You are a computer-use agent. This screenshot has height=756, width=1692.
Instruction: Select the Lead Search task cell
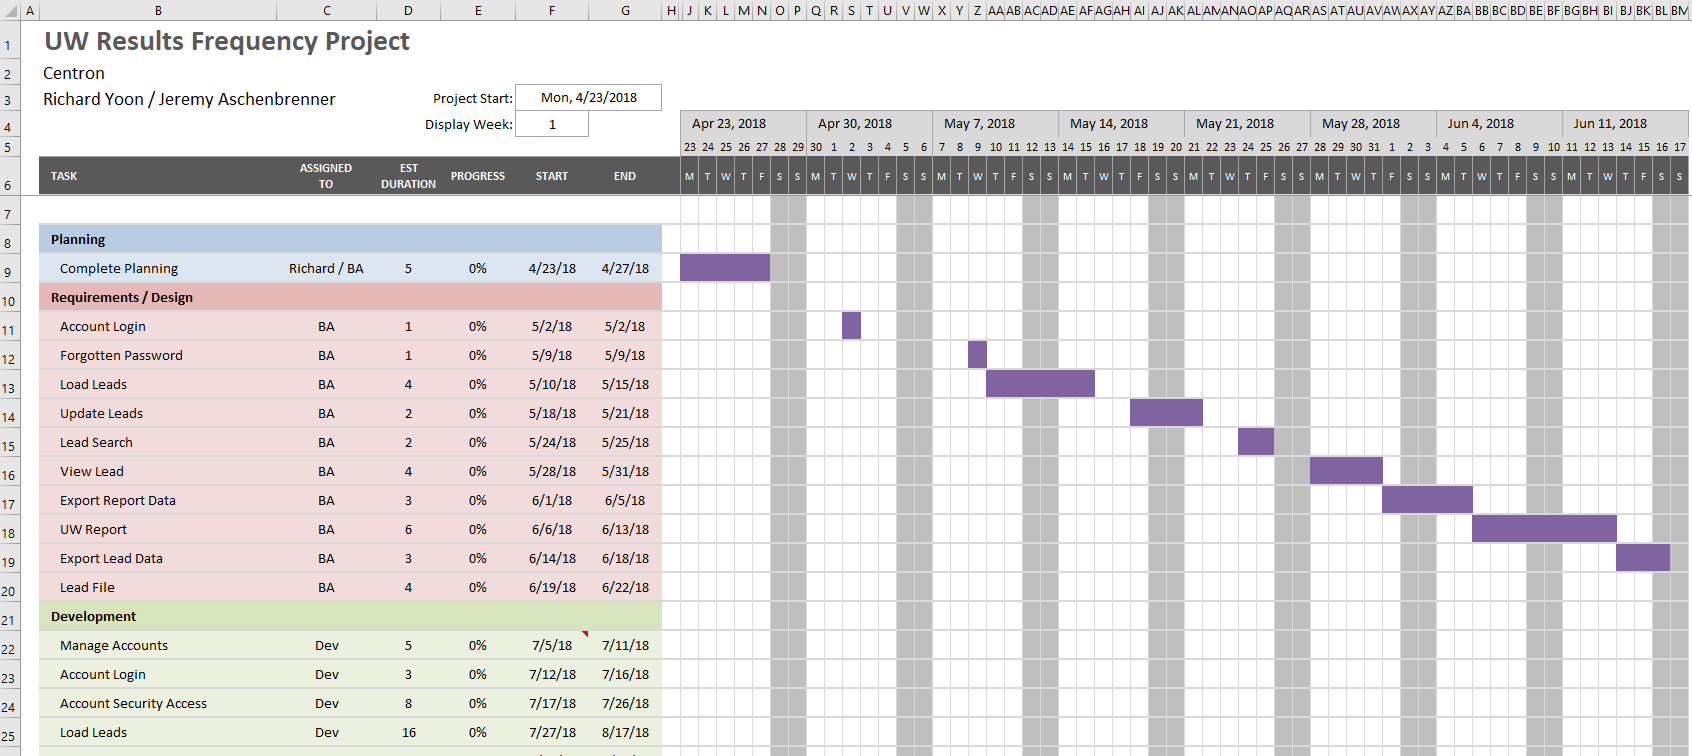click(x=158, y=442)
